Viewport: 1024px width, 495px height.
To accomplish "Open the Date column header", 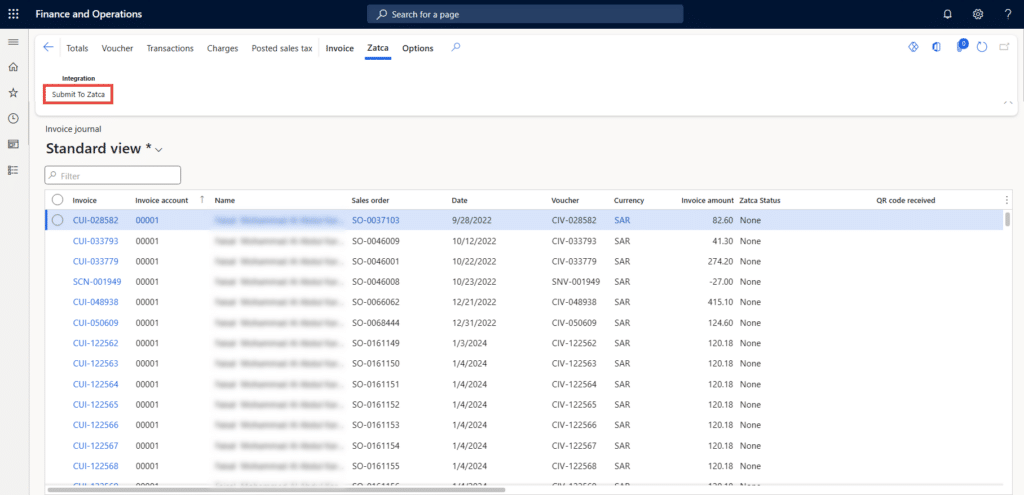I will point(459,200).
